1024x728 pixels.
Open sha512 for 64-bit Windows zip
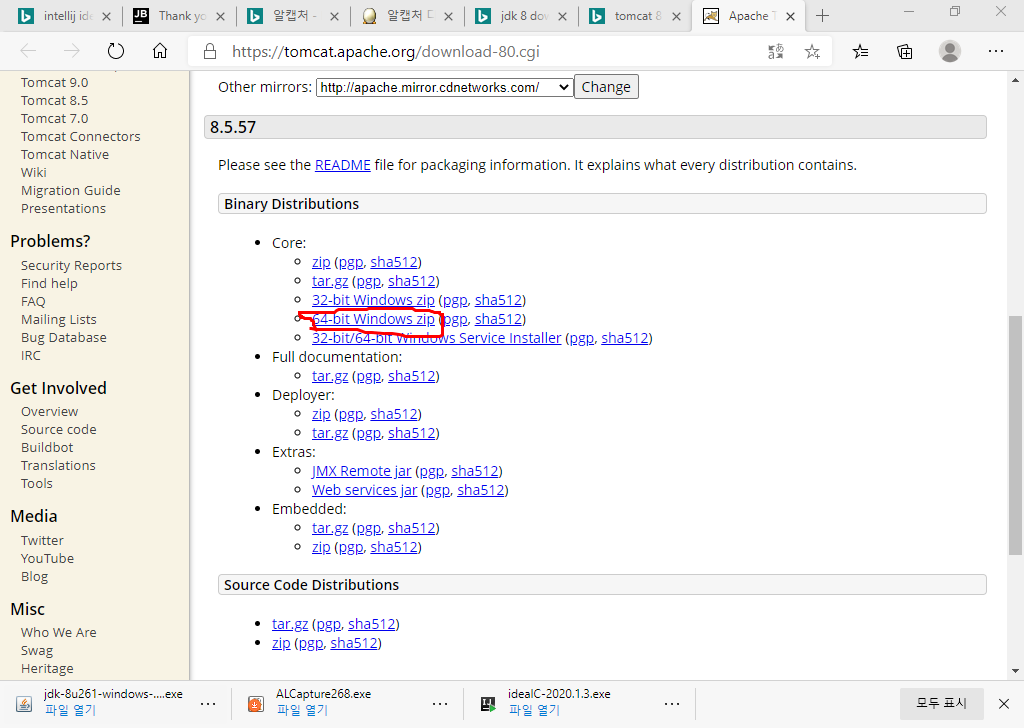tap(498, 319)
